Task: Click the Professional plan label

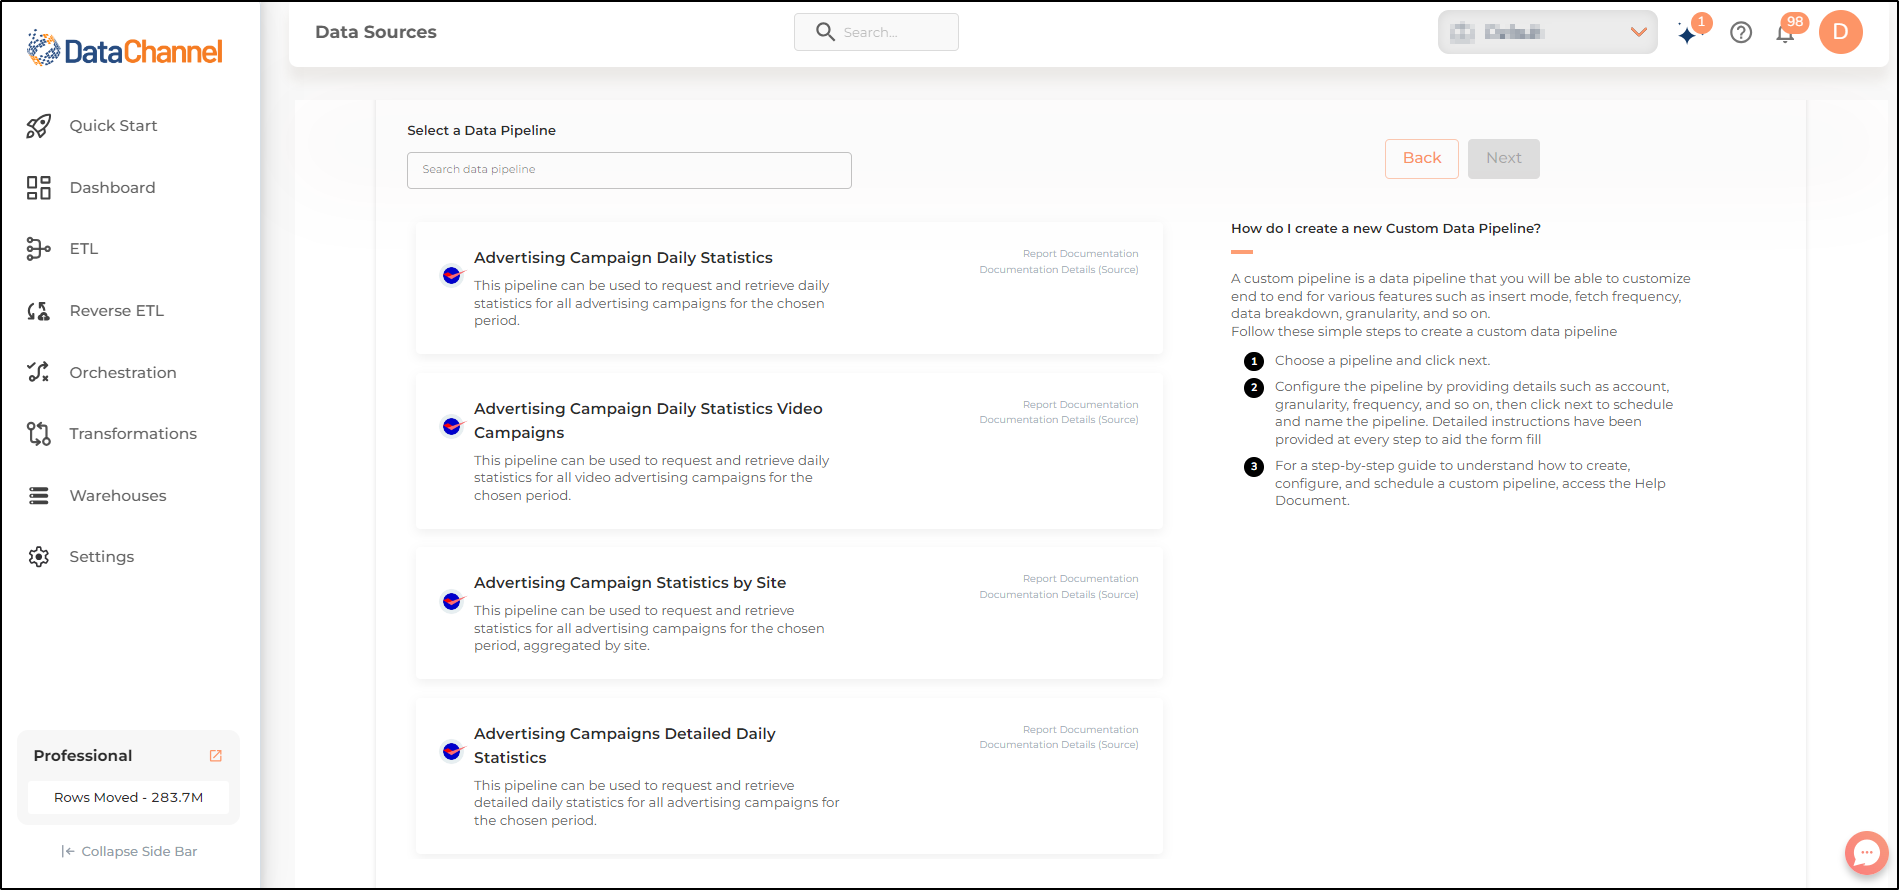Action: [83, 756]
